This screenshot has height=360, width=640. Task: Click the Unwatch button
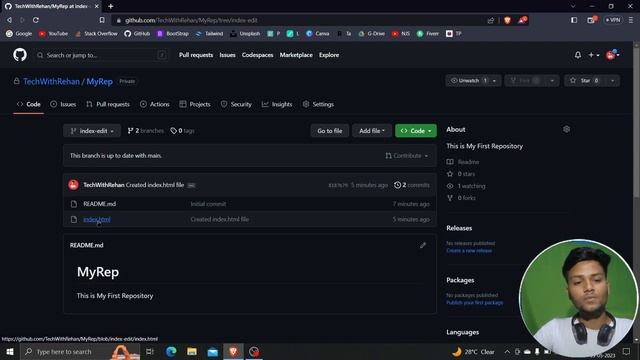468,80
